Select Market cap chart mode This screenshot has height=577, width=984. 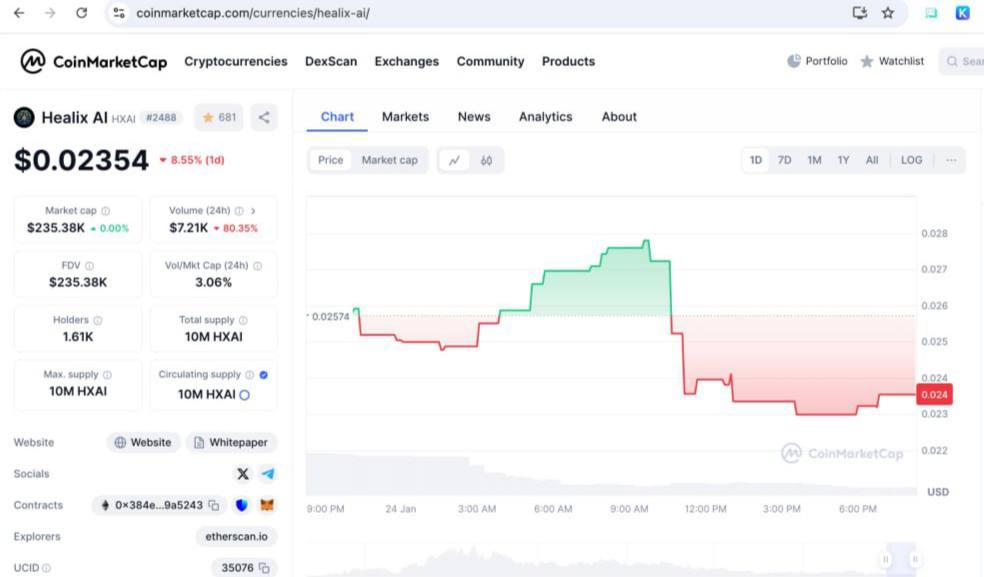pyautogui.click(x=389, y=160)
